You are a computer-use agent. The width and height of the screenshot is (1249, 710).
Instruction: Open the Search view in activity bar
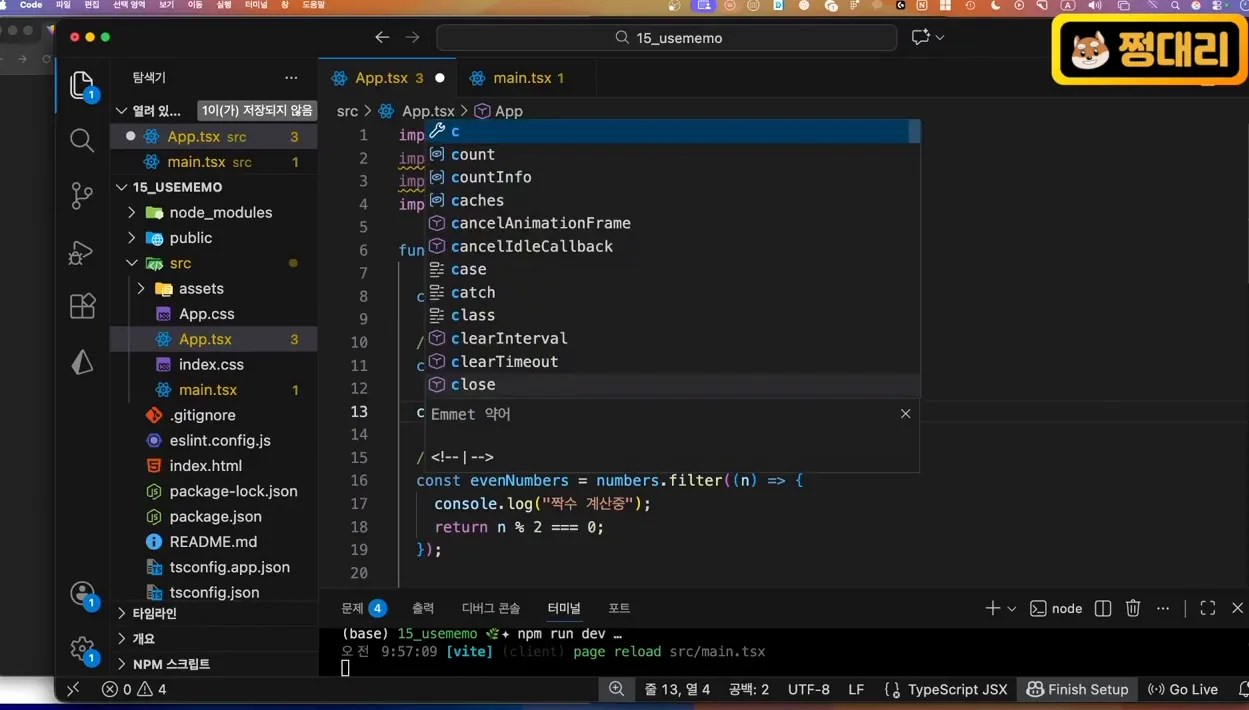(82, 140)
